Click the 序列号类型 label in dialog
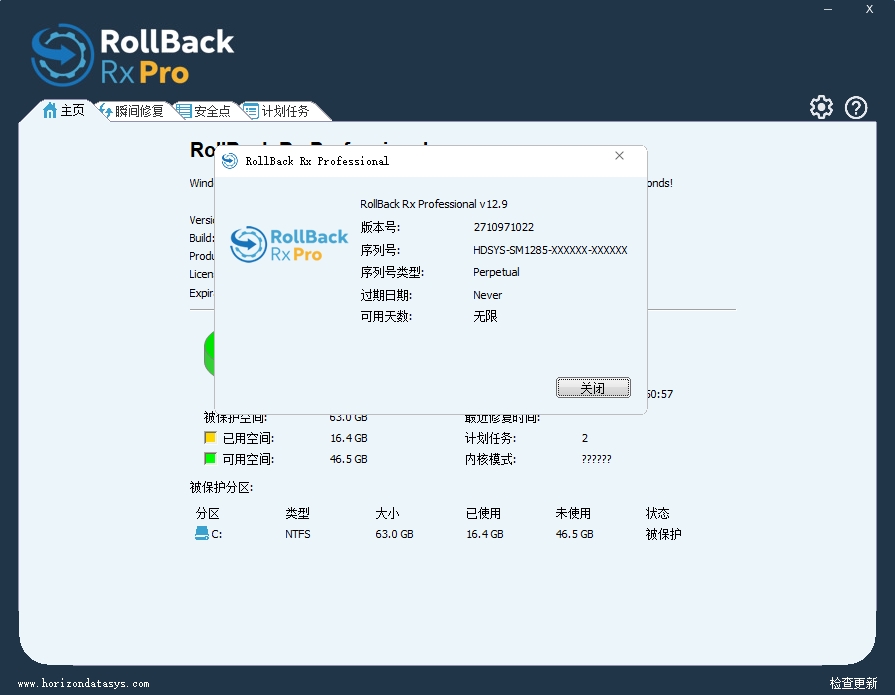This screenshot has width=895, height=695. click(392, 272)
